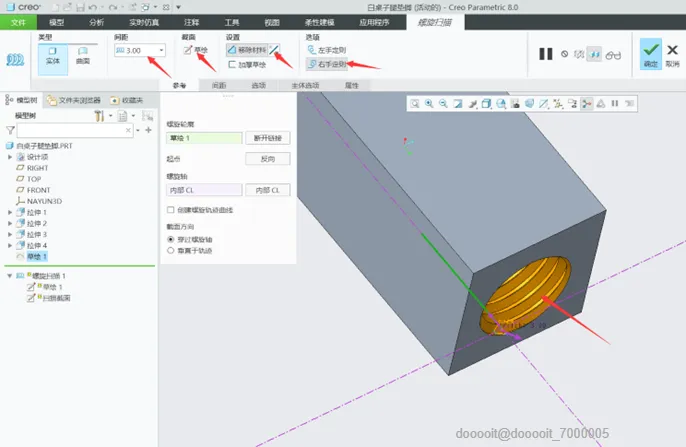The width and height of the screenshot is (686, 447).
Task: Open the pitch value 3.00 dropdown
Action: point(161,50)
